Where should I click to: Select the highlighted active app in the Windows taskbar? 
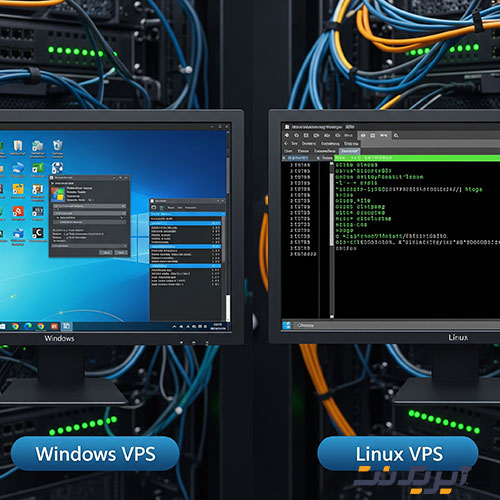coord(66,326)
